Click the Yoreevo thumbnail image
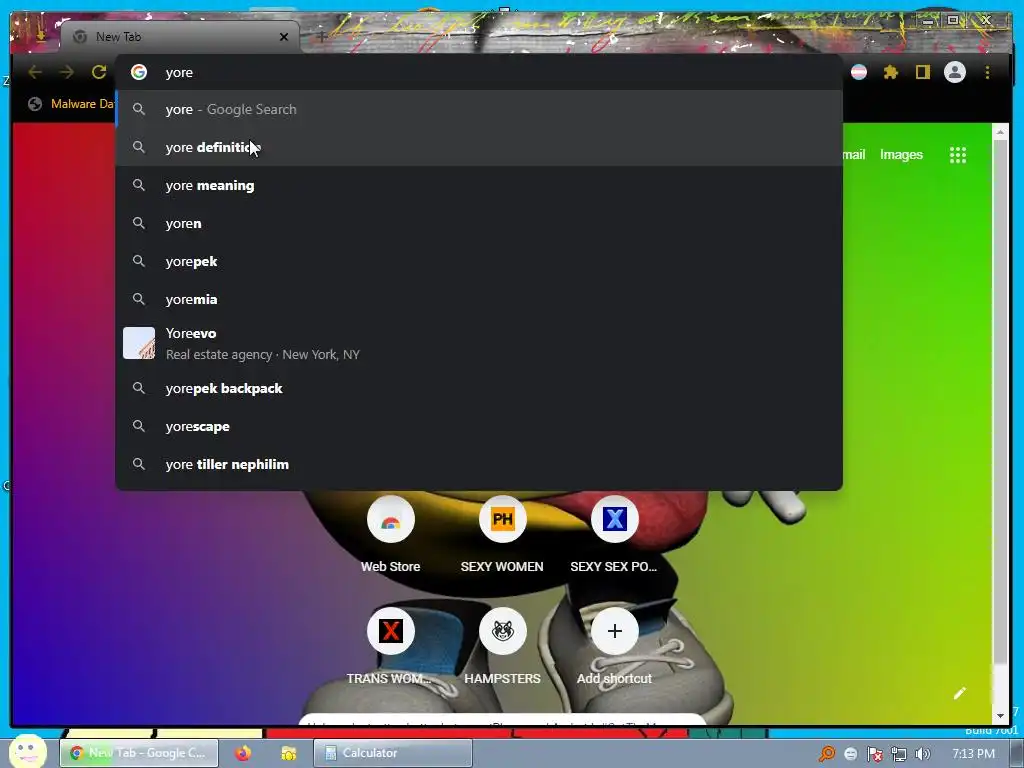Image resolution: width=1024 pixels, height=768 pixels. coord(139,343)
